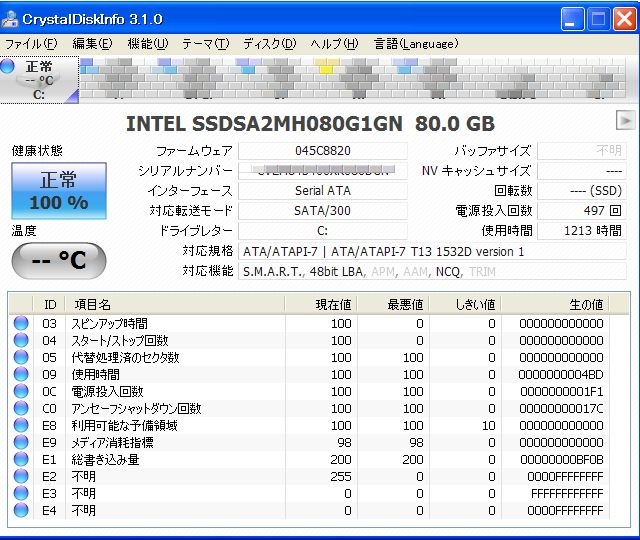Click status icon of row C0 アンセーフシャットダウン回数

coord(21,408)
